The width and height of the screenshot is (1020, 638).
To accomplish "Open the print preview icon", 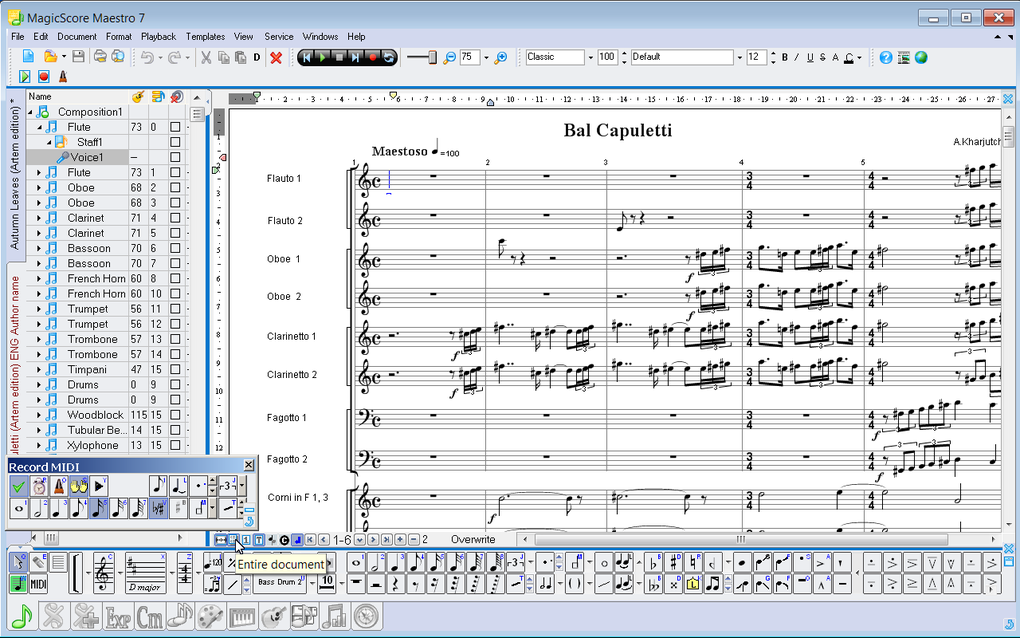I will [118, 57].
